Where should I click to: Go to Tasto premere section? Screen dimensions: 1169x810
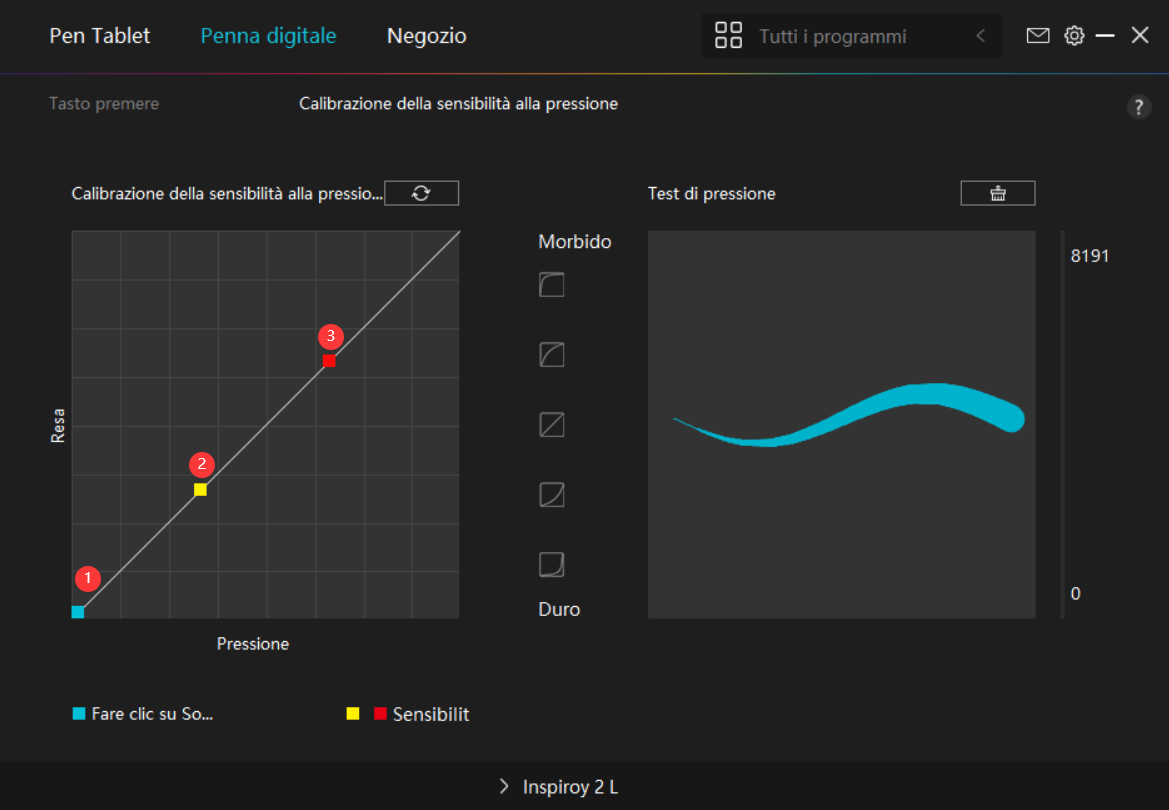pyautogui.click(x=104, y=104)
